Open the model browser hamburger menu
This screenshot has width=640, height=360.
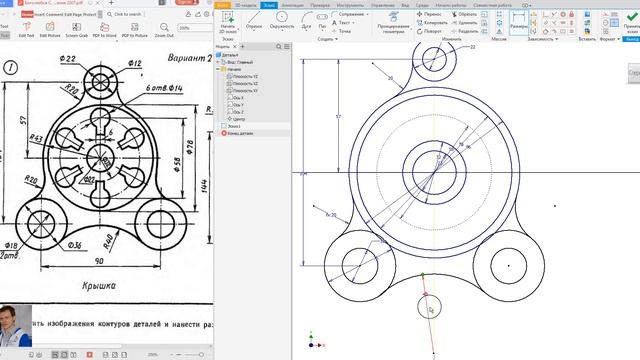pyautogui.click(x=287, y=47)
